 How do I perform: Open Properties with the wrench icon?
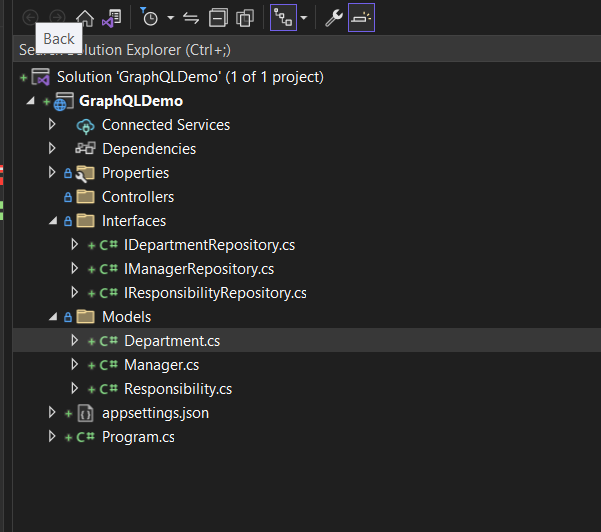pos(334,17)
